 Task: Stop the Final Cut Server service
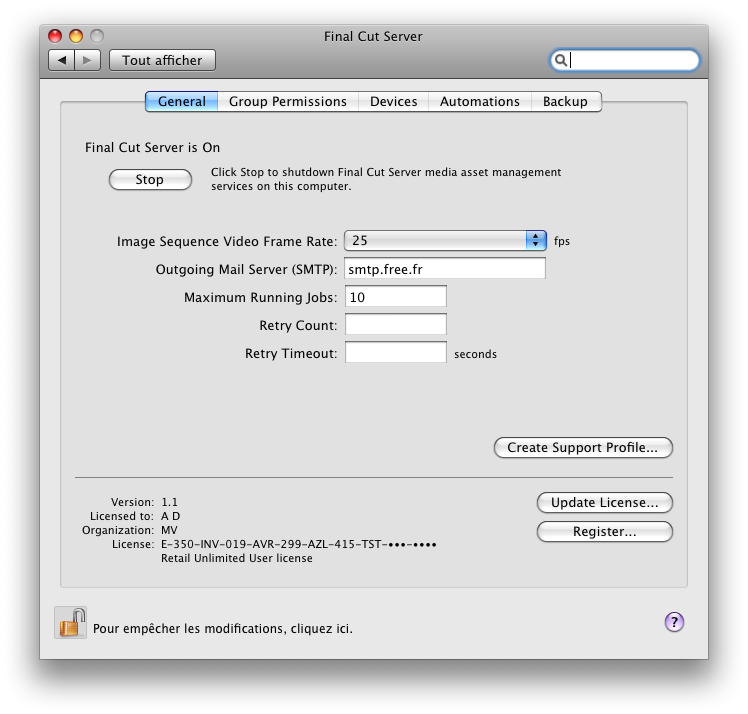150,179
